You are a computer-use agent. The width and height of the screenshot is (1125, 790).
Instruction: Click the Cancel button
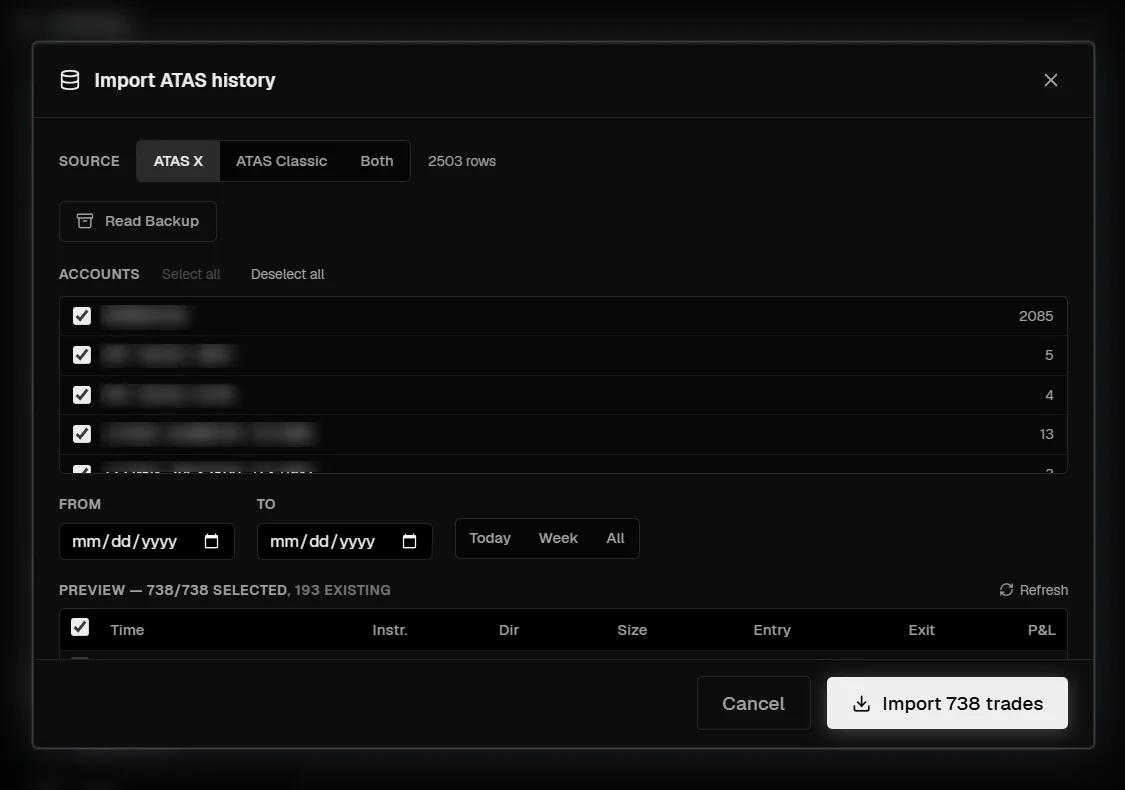point(753,703)
